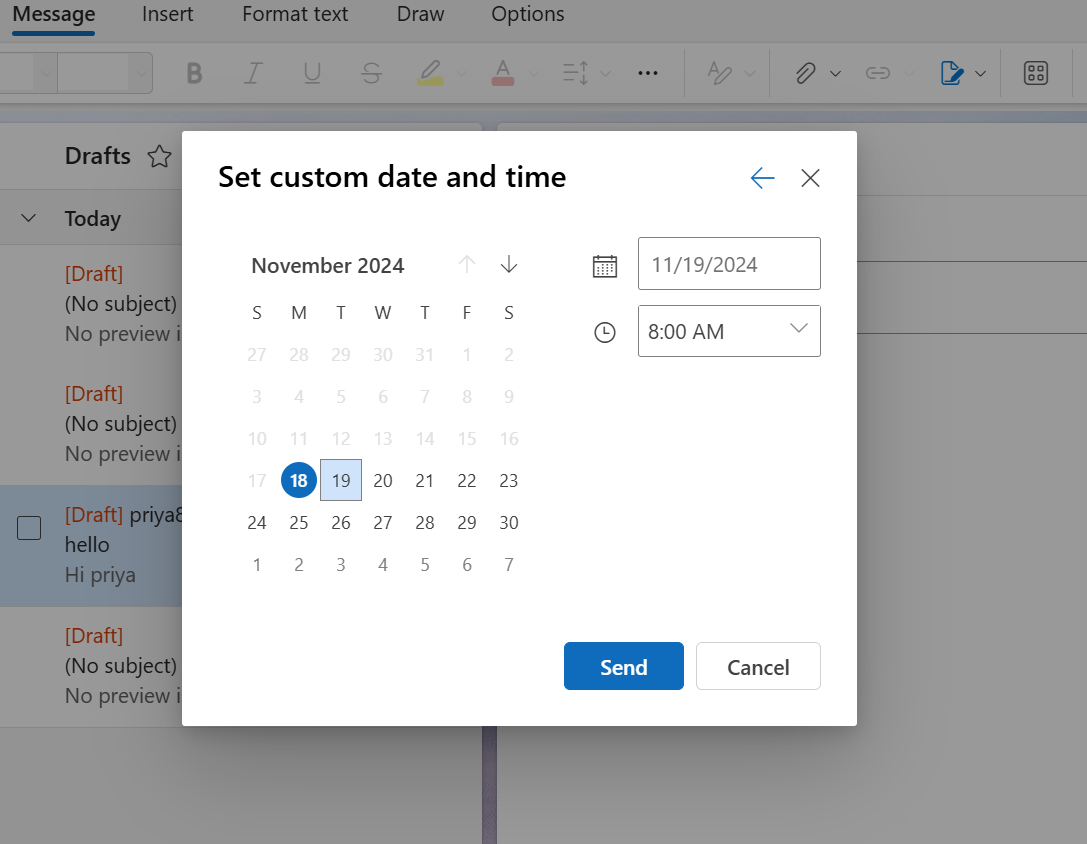This screenshot has width=1087, height=844.
Task: Collapse the Today group in the draft list
Action: click(28, 218)
